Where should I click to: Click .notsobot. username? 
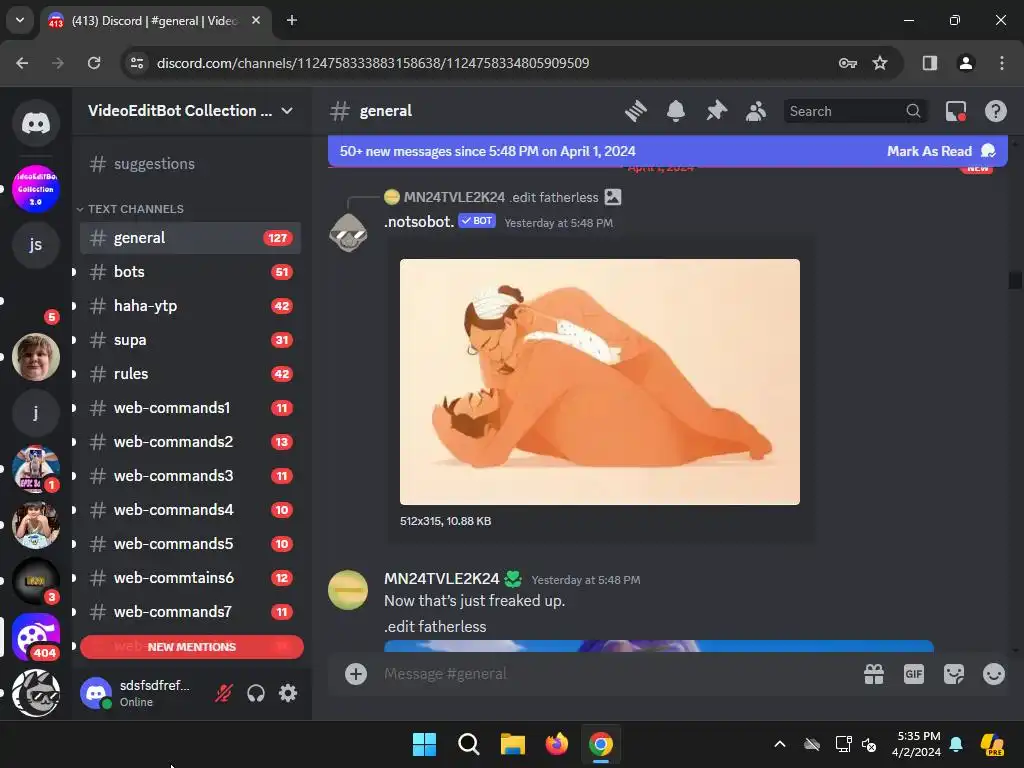tap(419, 221)
